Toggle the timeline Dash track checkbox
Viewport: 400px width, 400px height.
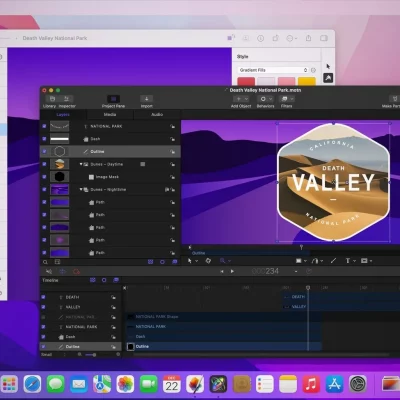pyautogui.click(x=43, y=337)
